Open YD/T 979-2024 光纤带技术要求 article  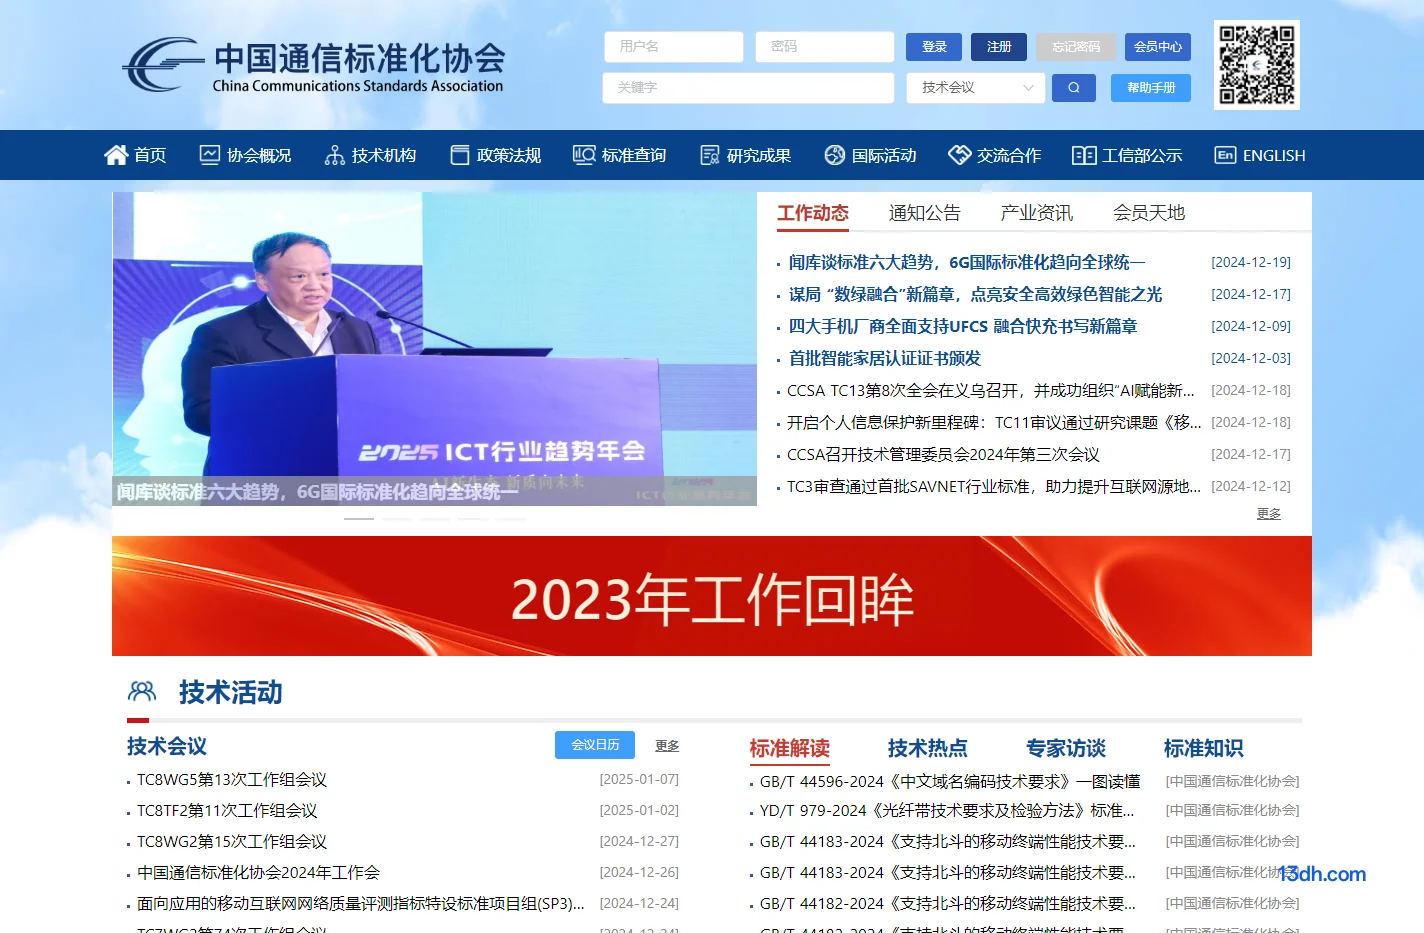(x=947, y=810)
